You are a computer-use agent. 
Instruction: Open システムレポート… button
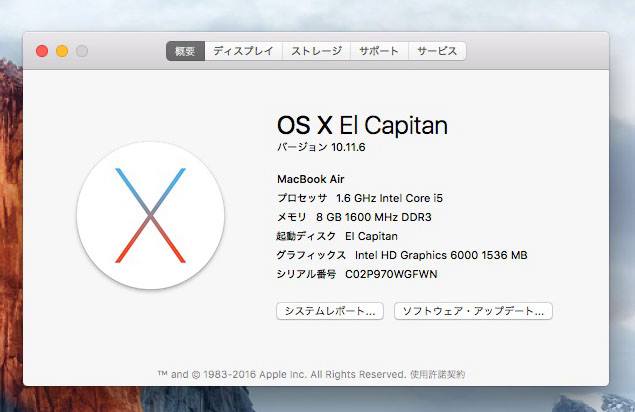(x=330, y=311)
